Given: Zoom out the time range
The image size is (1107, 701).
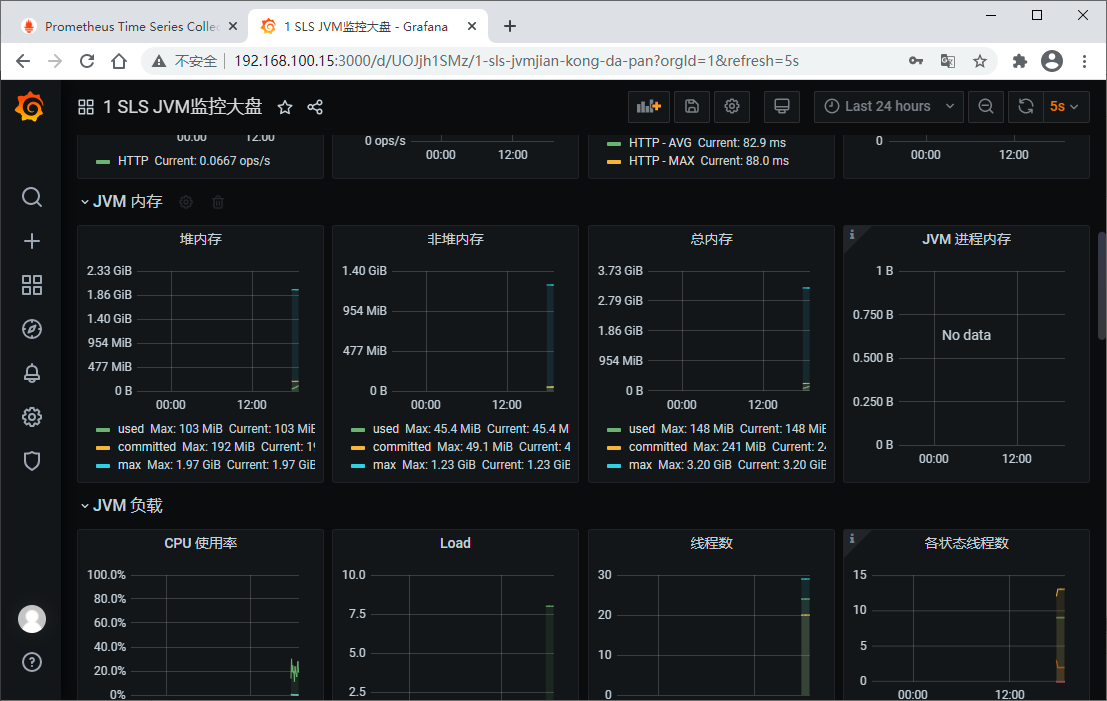Looking at the screenshot, I should pos(985,106).
